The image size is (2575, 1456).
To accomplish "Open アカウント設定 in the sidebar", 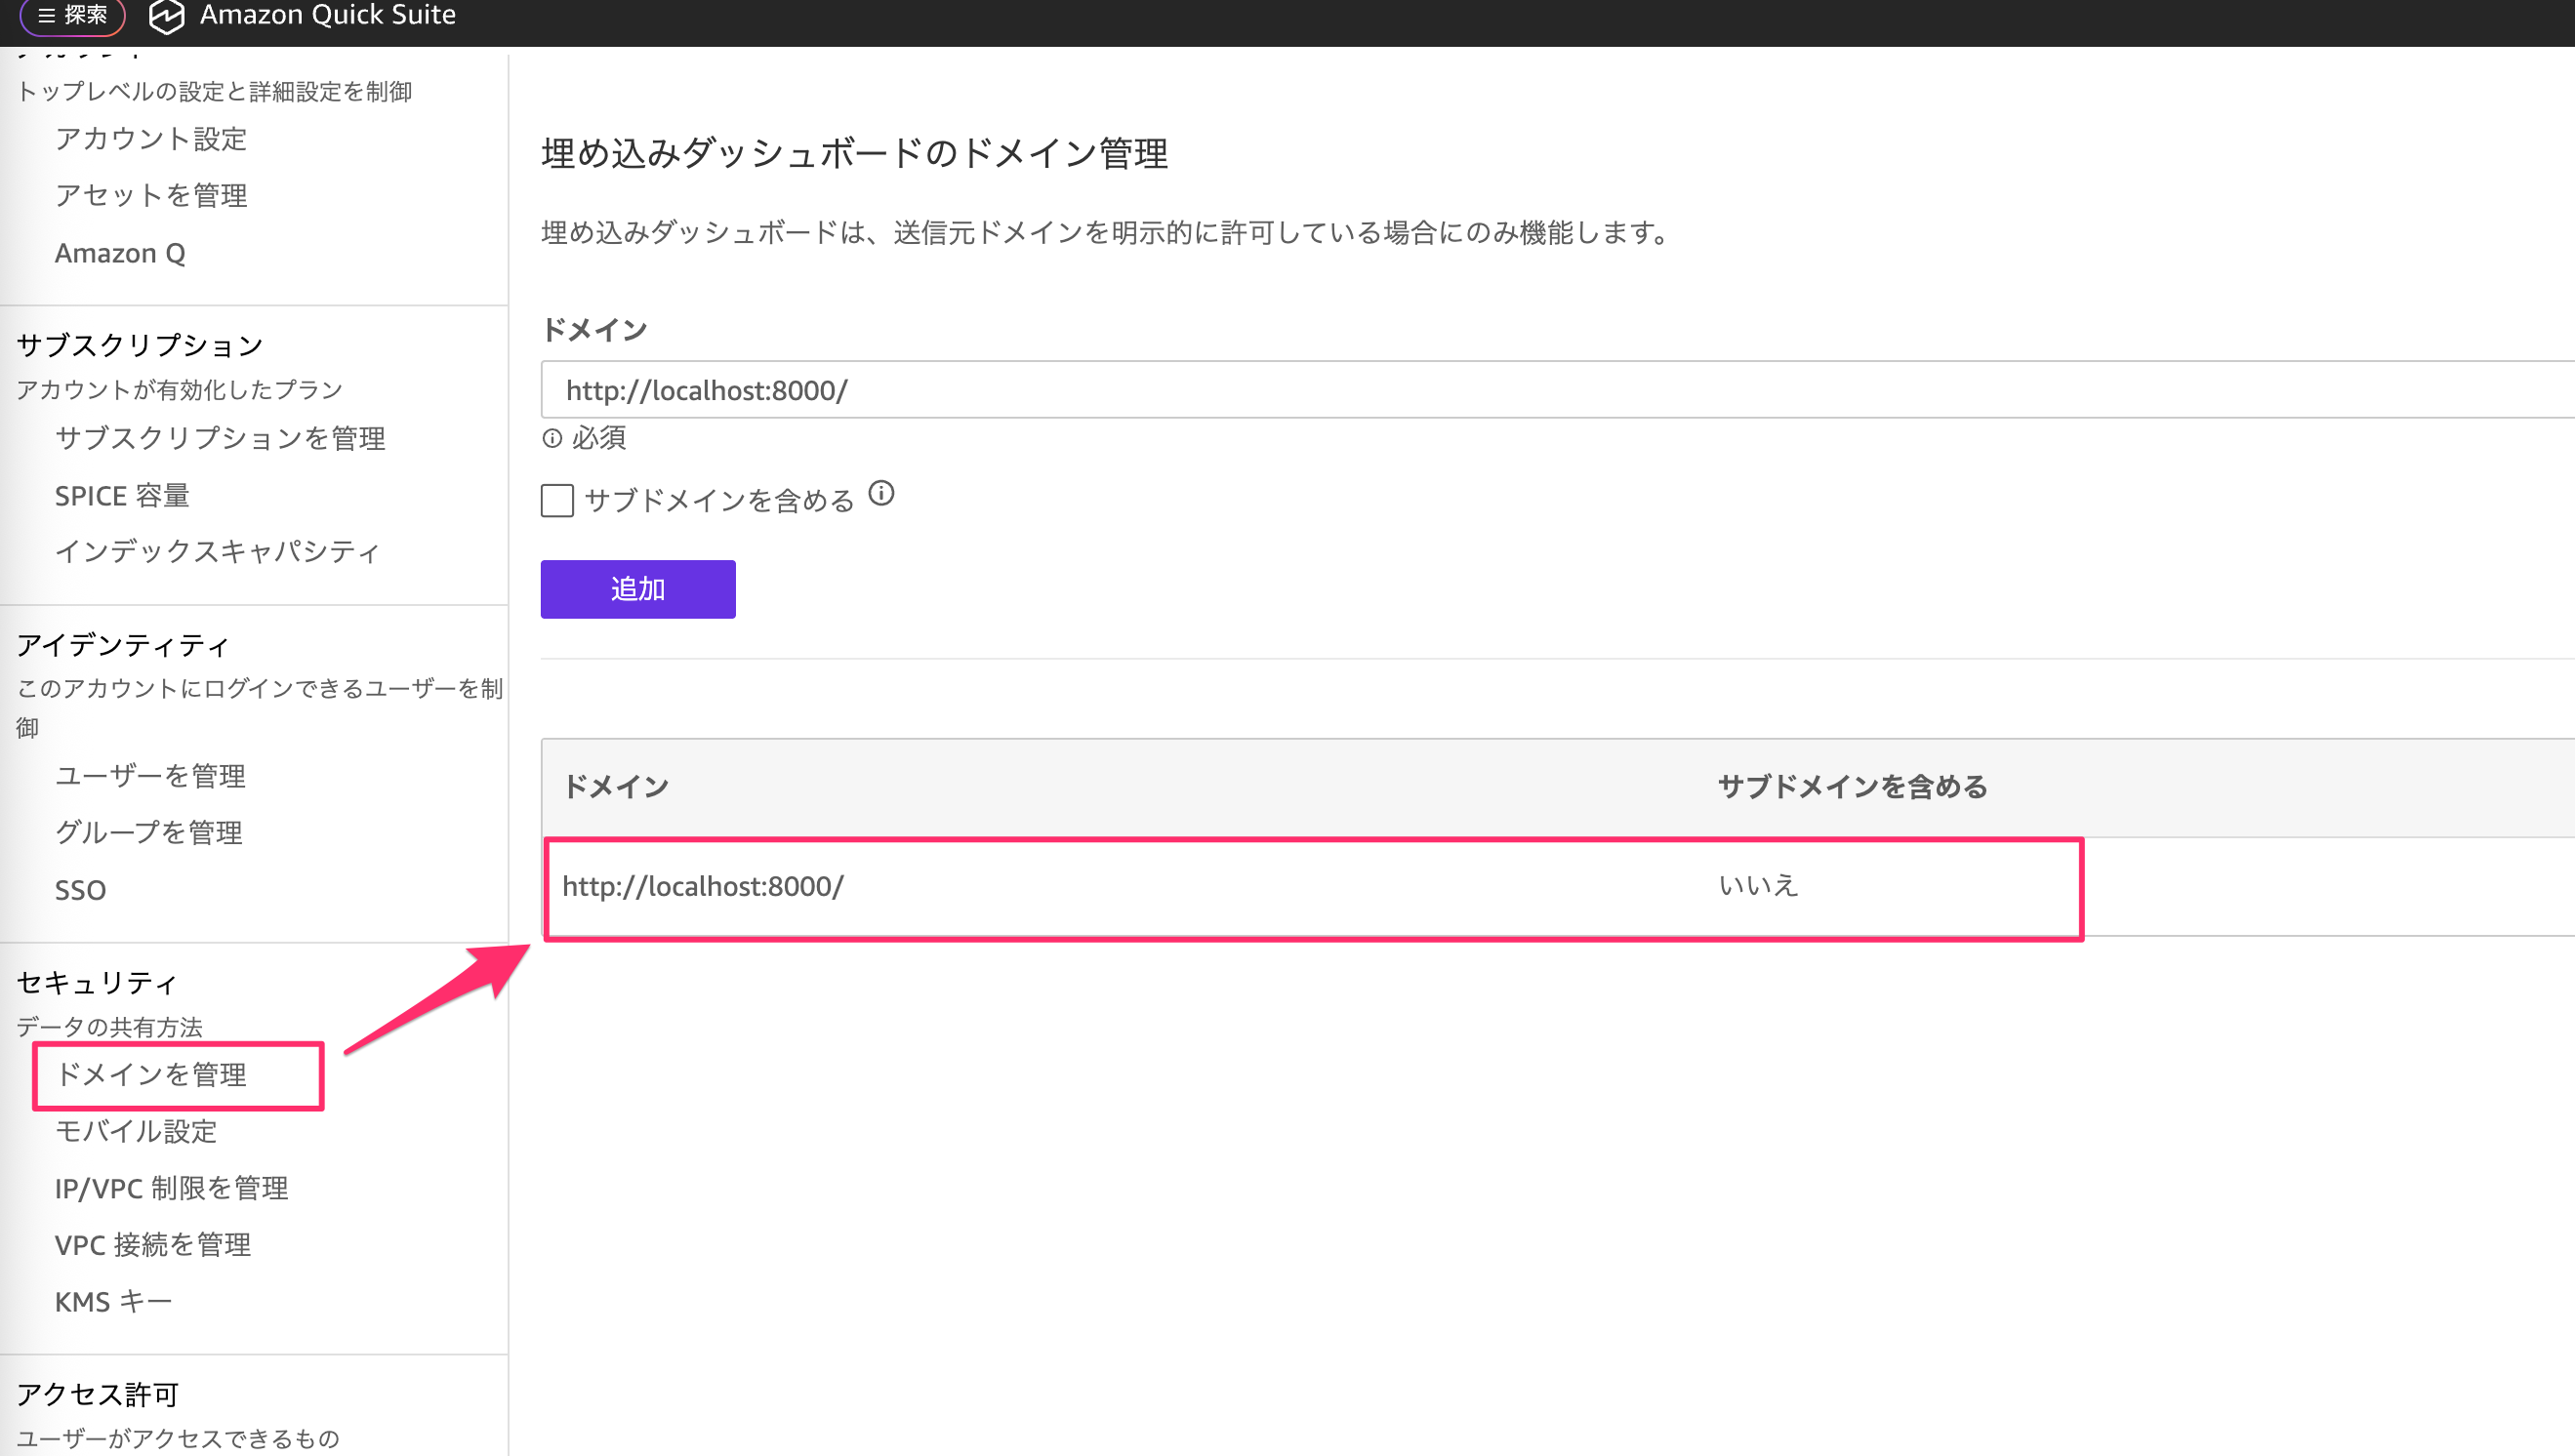I will pyautogui.click(x=151, y=139).
